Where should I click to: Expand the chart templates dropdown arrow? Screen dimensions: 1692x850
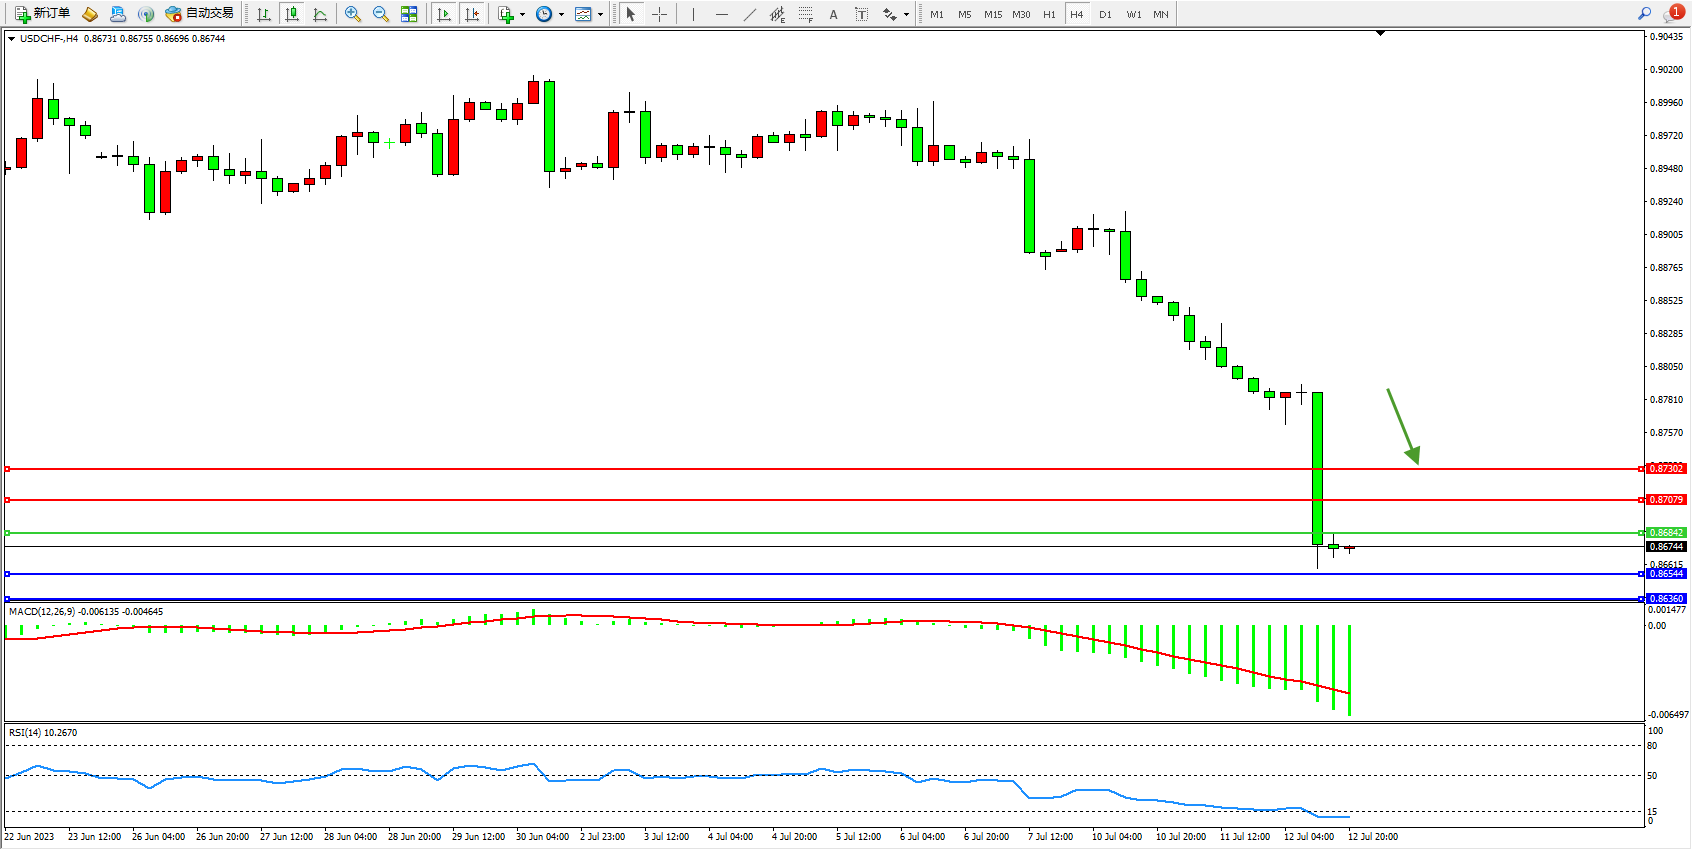(600, 14)
